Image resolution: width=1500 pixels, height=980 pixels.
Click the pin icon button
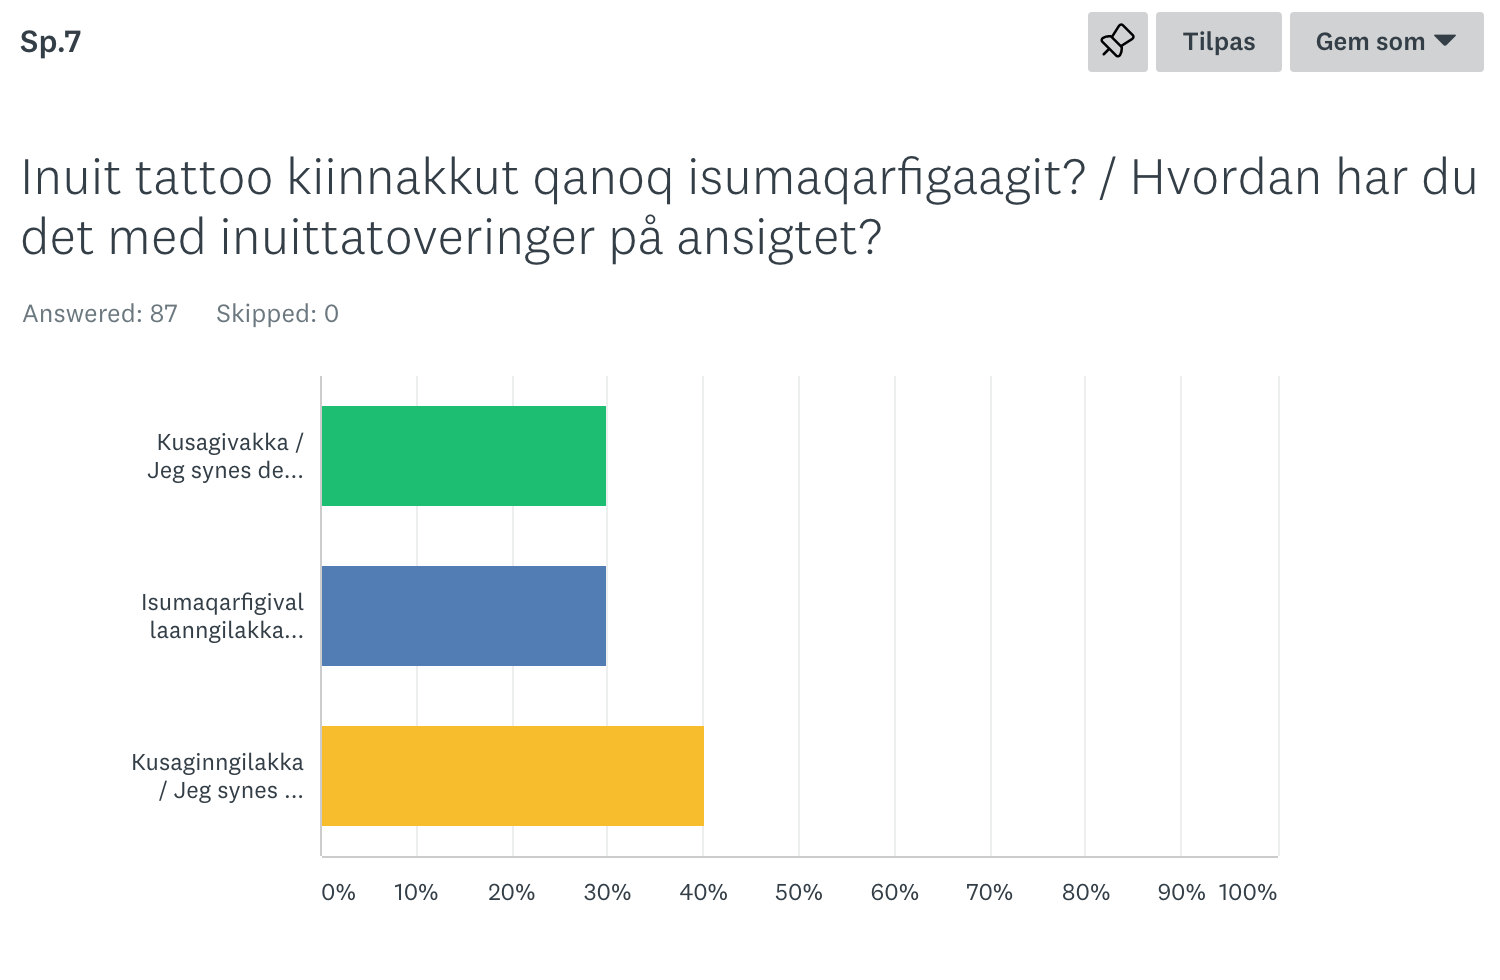point(1117,42)
